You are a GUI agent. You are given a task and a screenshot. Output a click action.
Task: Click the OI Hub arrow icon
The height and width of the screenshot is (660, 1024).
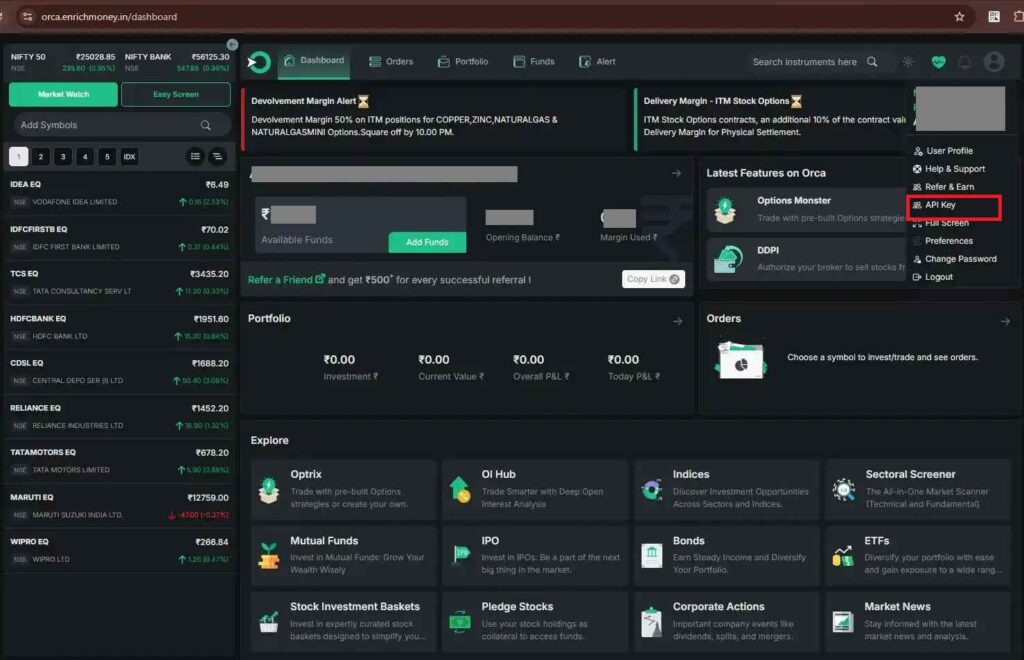460,489
